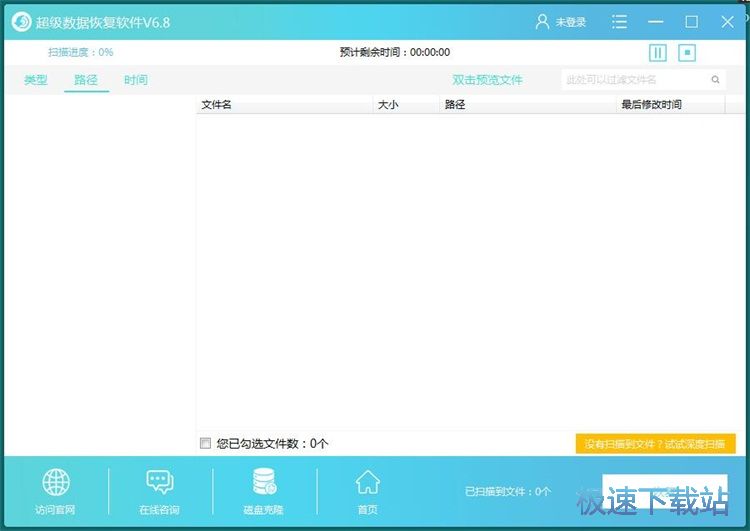Click the deep scan suggestion button
Viewport: 750px width, 531px height.
click(x=655, y=444)
